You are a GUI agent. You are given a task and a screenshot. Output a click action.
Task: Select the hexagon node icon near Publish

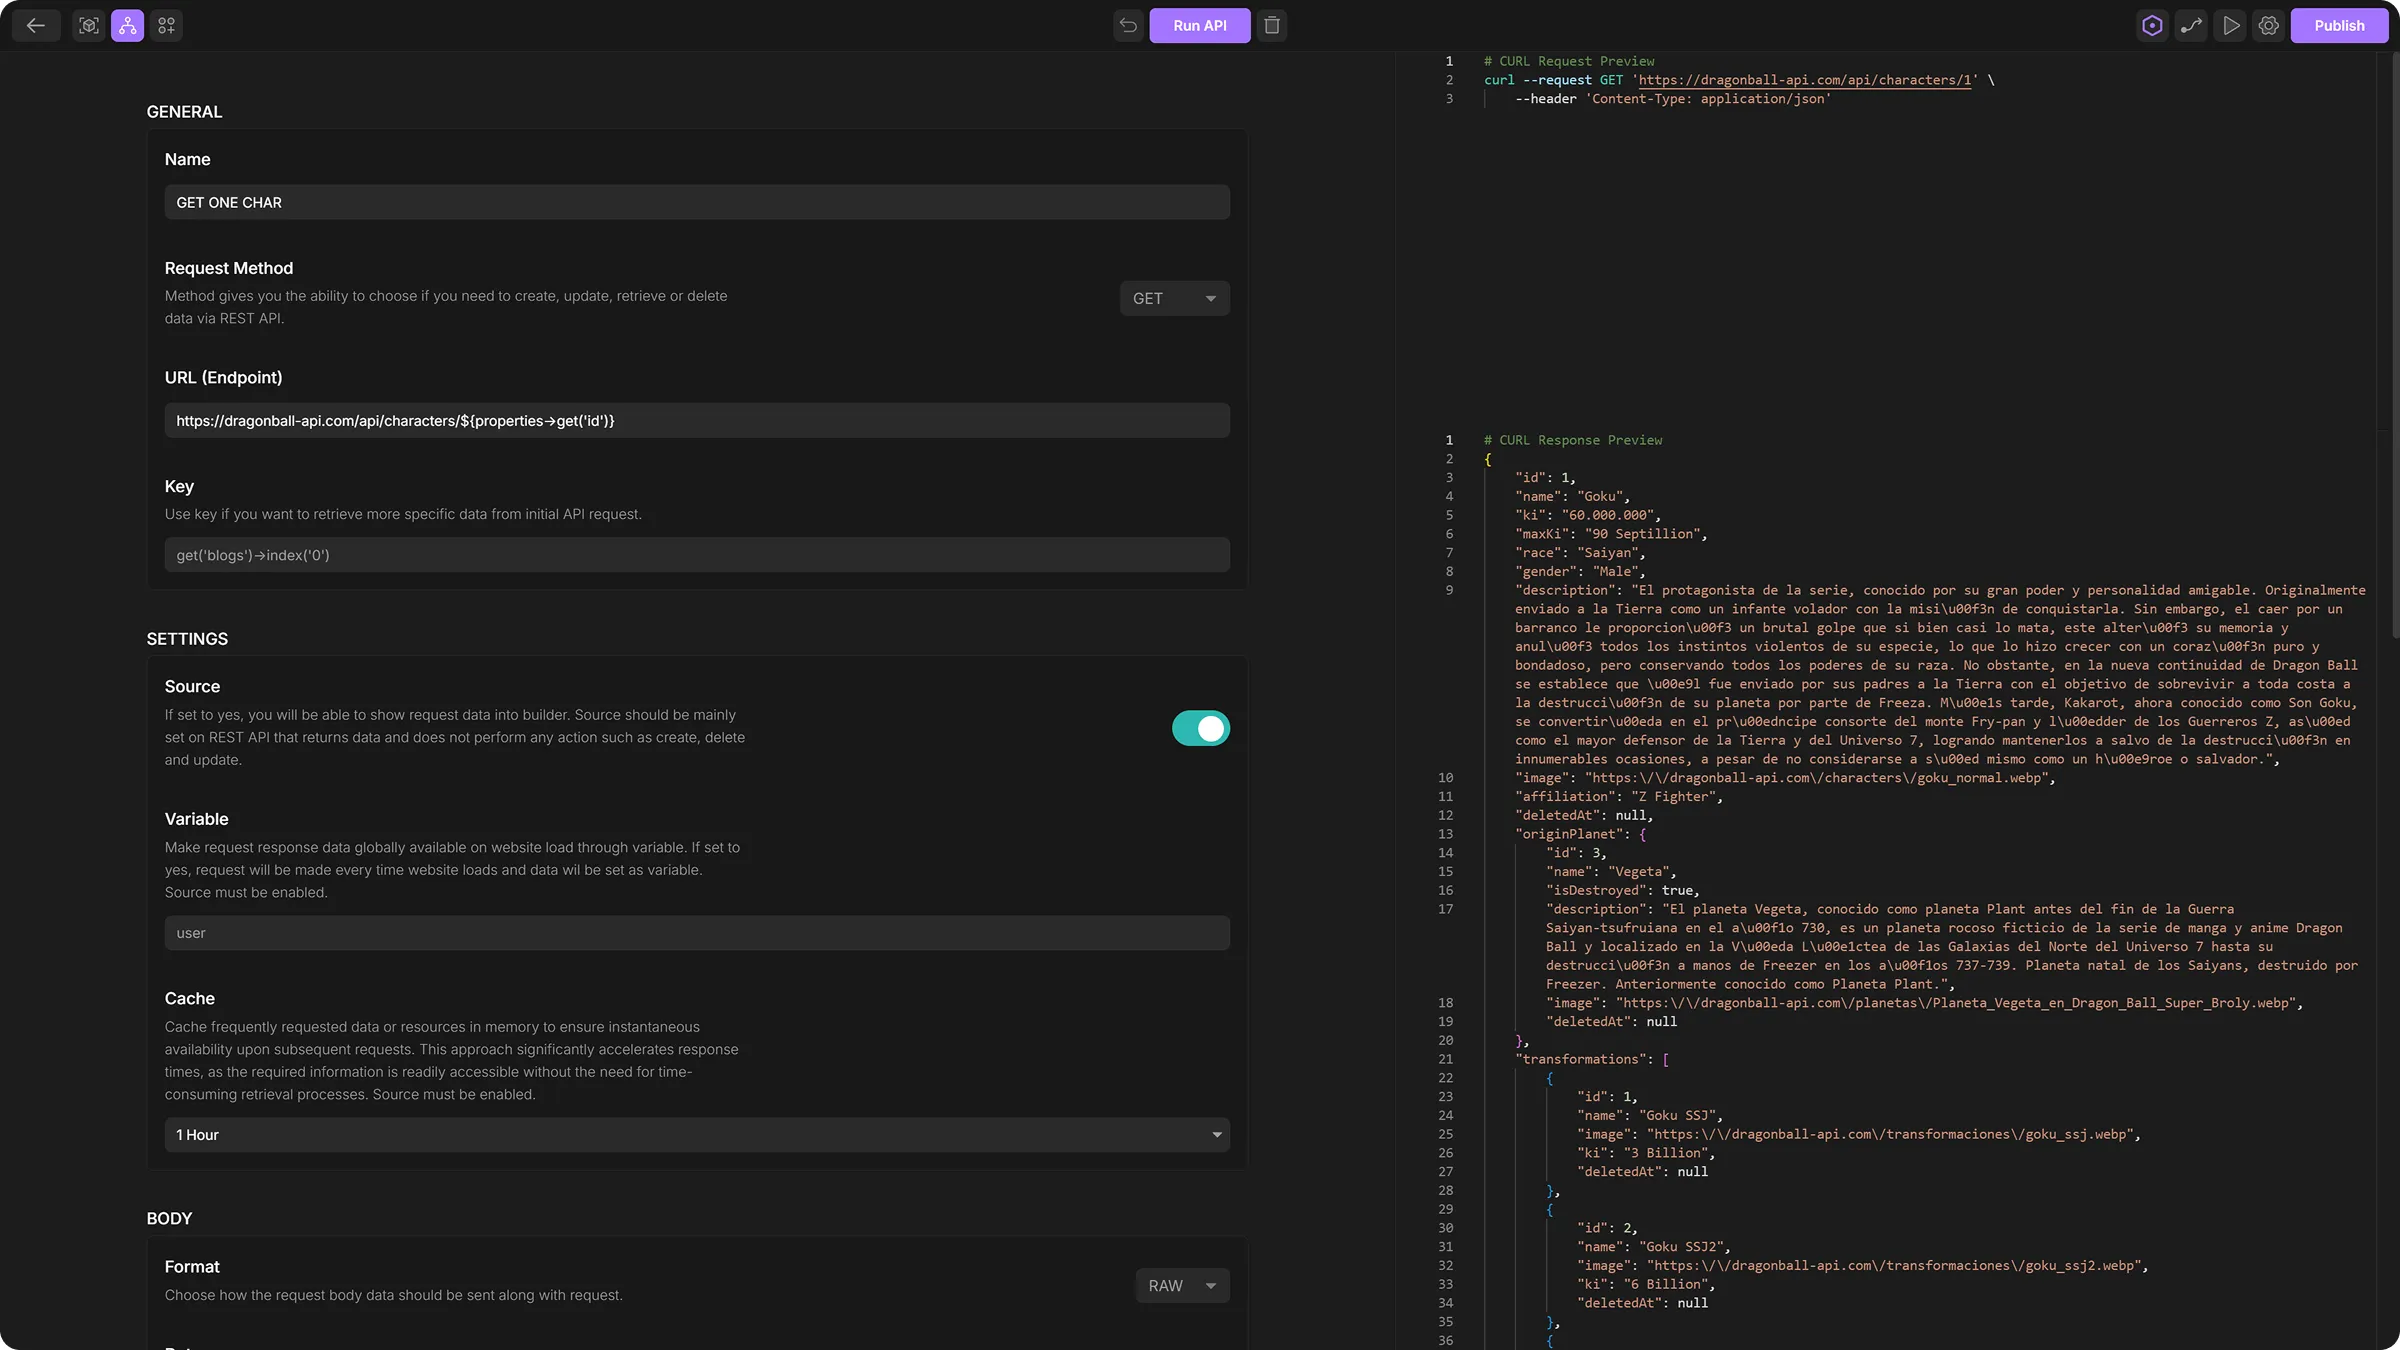[2152, 25]
